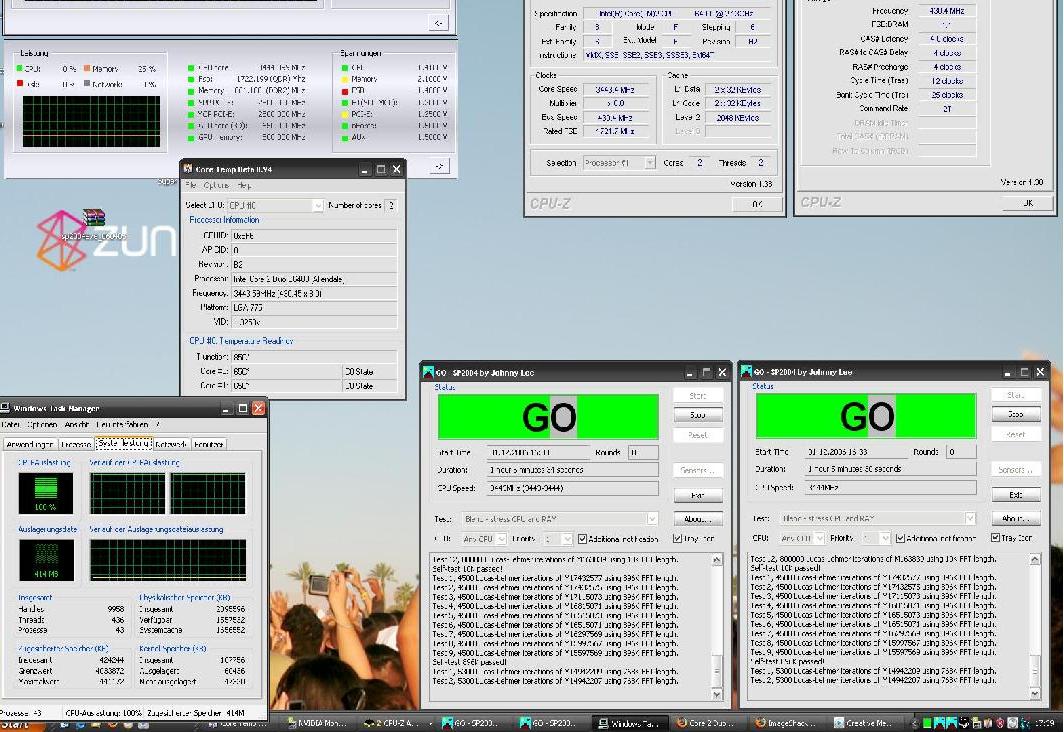
Task: Toggle Tray Icon checkbox in the right SP2004
Action: point(995,538)
